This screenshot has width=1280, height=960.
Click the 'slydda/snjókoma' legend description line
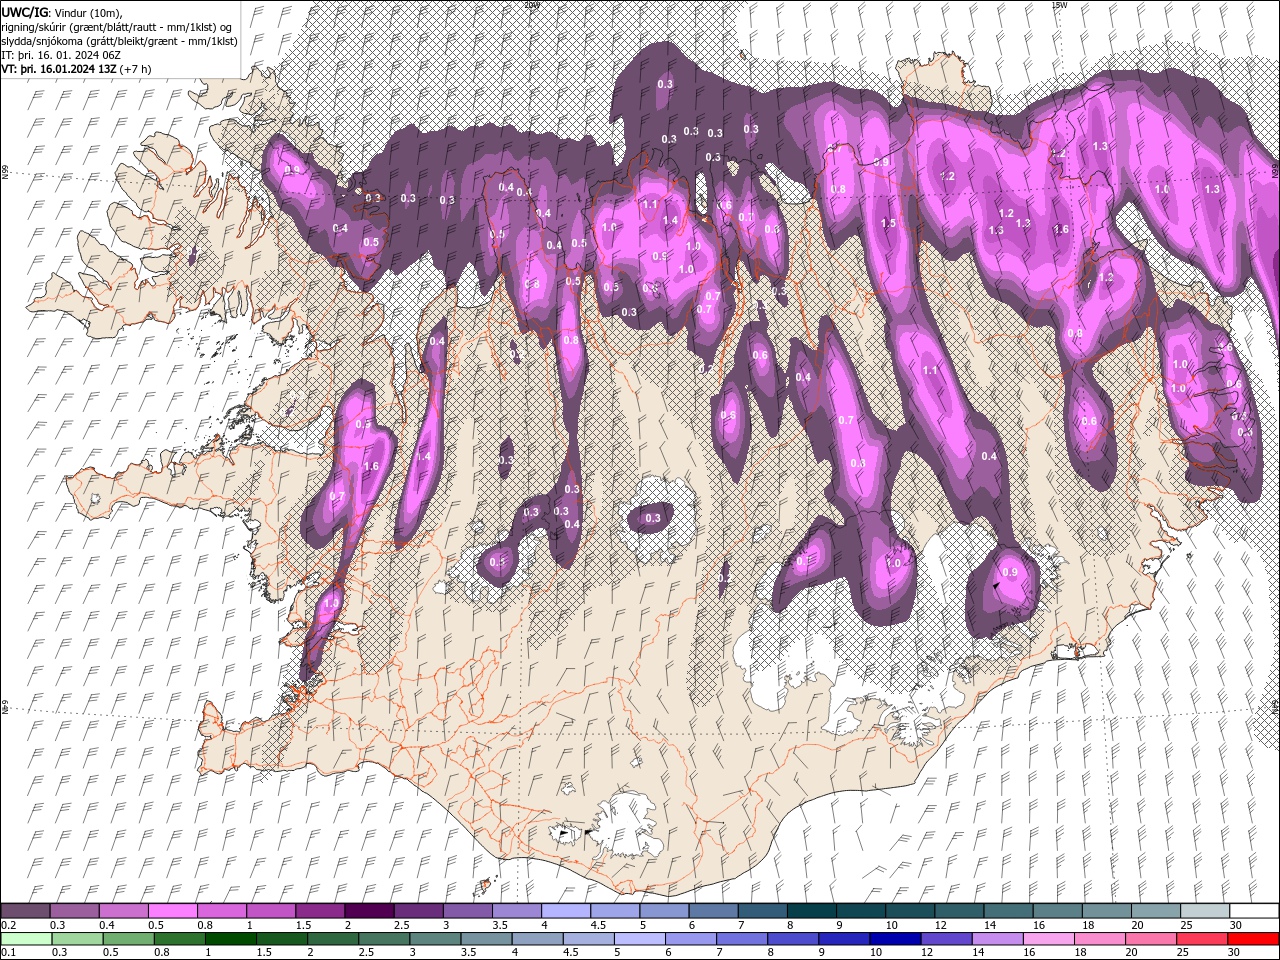click(x=120, y=41)
